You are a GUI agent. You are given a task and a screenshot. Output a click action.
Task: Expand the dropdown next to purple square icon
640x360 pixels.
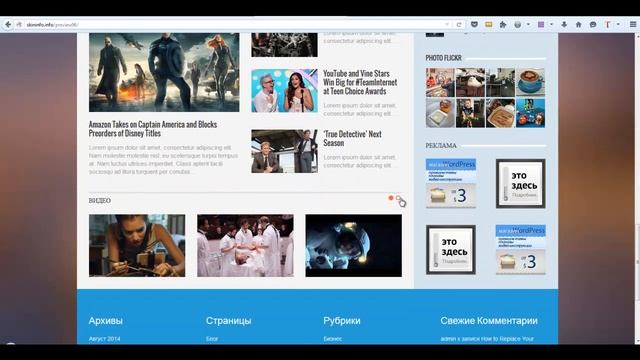pos(551,24)
